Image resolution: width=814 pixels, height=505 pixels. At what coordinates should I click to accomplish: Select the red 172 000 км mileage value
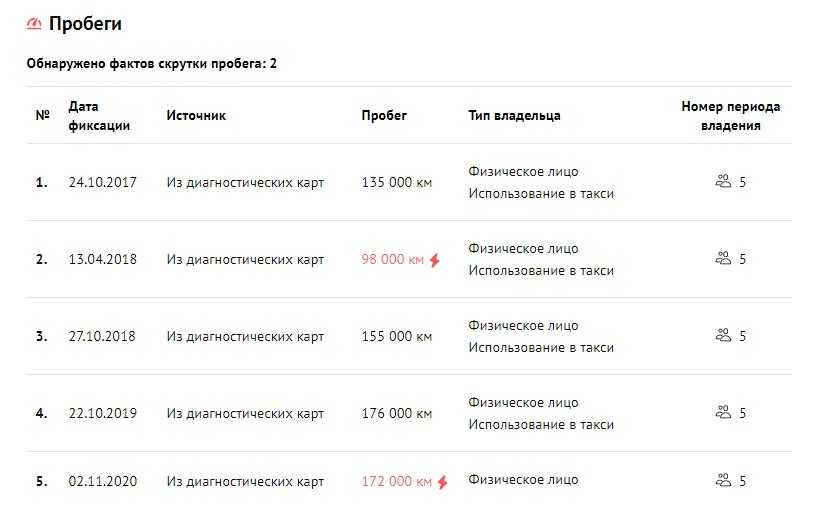(x=397, y=482)
